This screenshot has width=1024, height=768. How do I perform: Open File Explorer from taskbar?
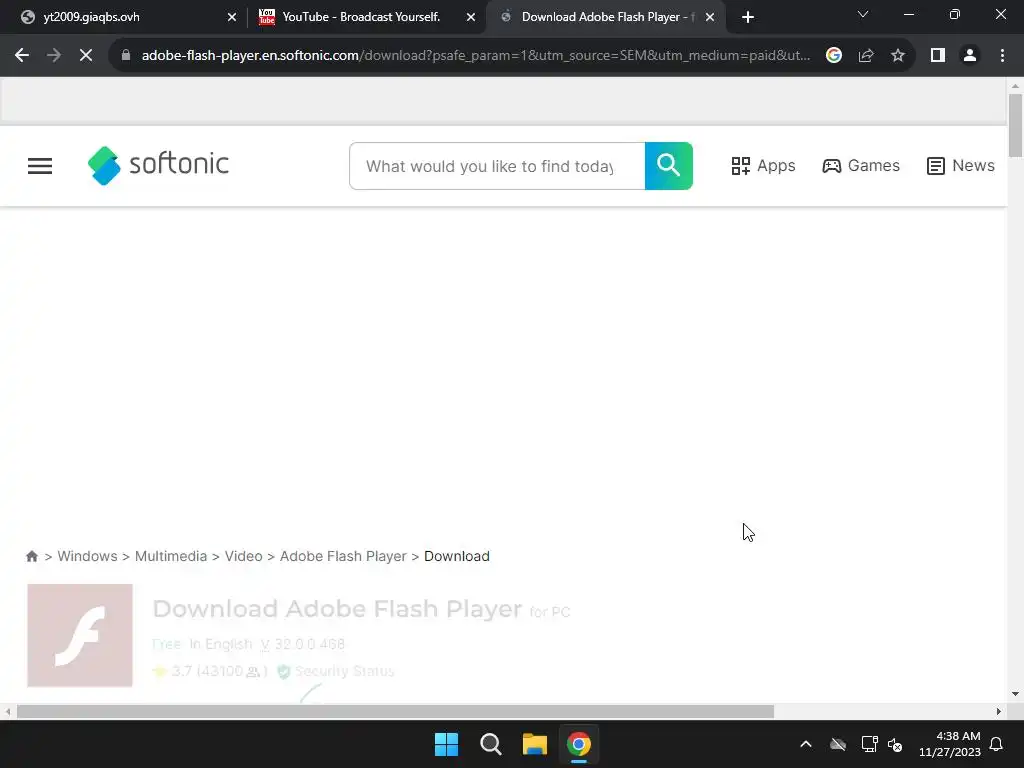pyautogui.click(x=534, y=744)
